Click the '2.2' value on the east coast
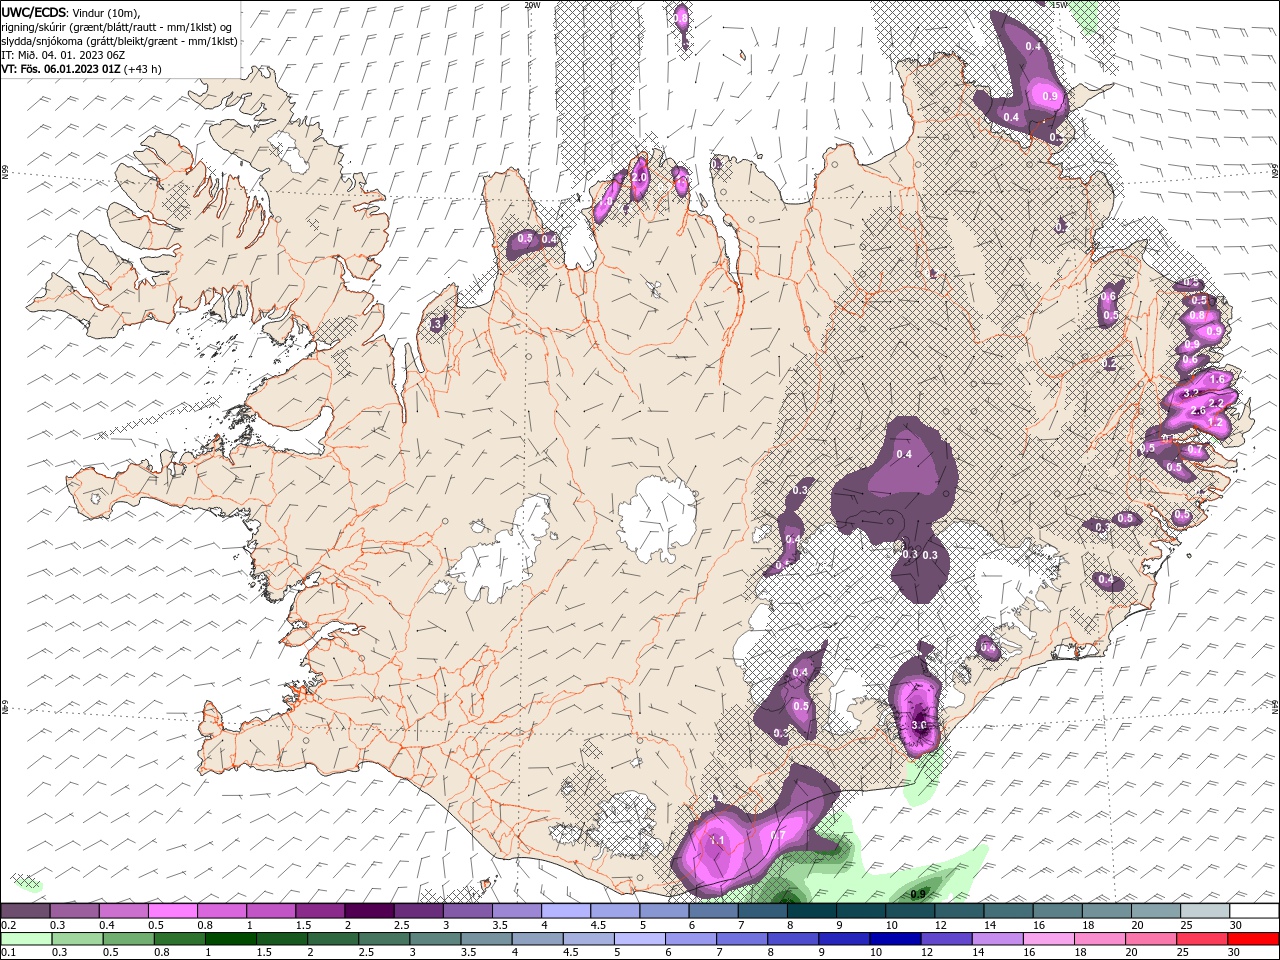Screen dimensions: 1280x960 (1217, 403)
